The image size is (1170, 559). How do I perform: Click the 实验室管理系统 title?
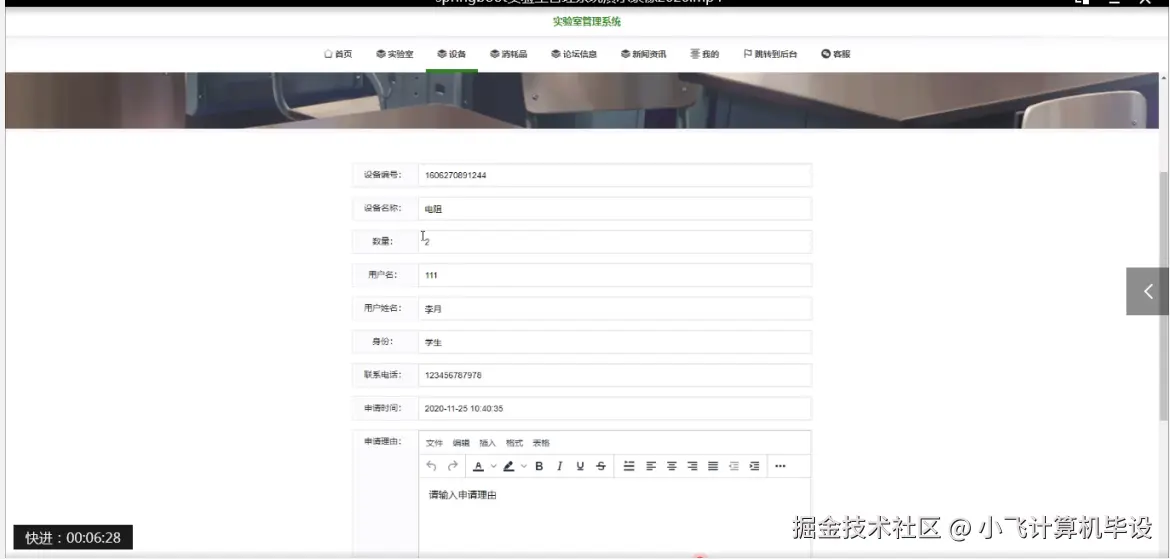click(x=586, y=22)
